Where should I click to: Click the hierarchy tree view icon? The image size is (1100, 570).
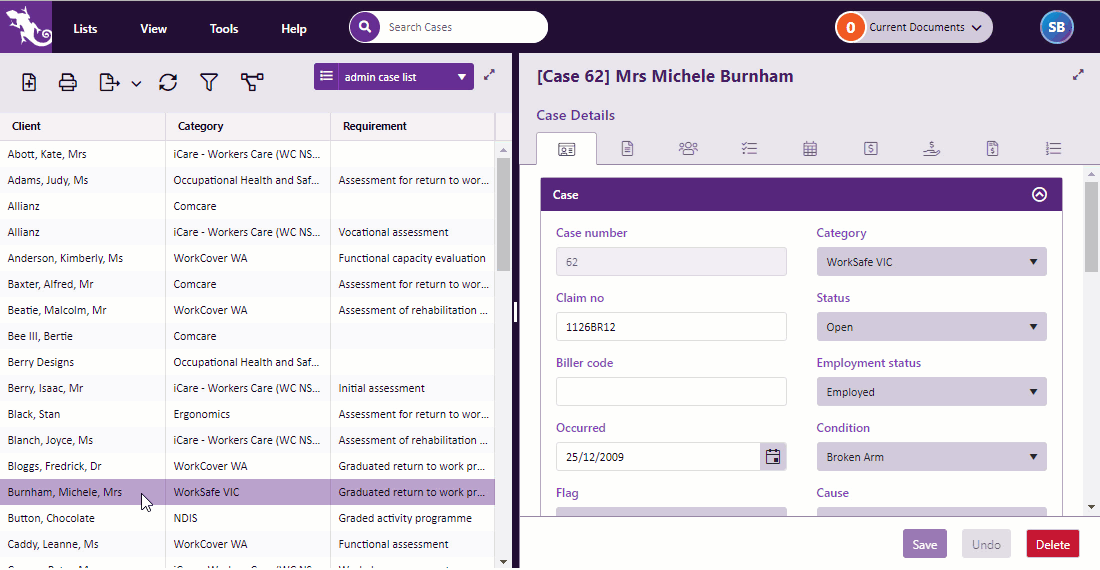coord(252,83)
